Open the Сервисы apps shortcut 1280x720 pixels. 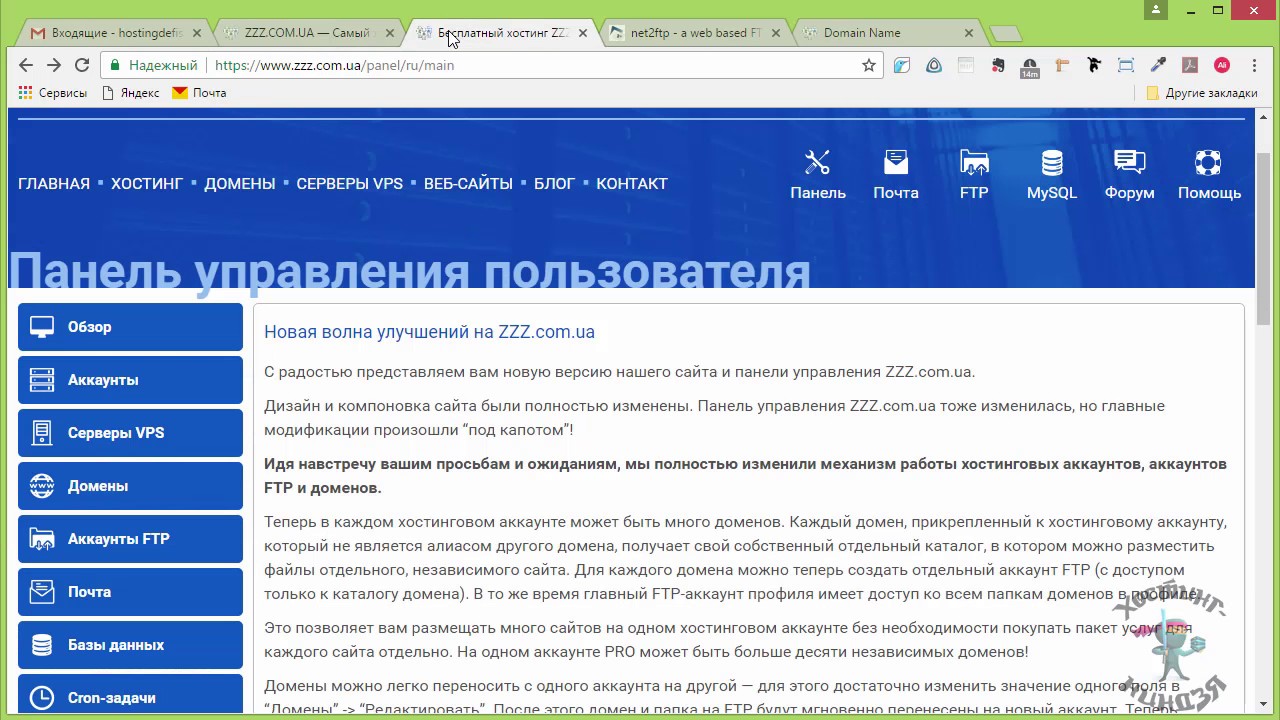point(52,93)
